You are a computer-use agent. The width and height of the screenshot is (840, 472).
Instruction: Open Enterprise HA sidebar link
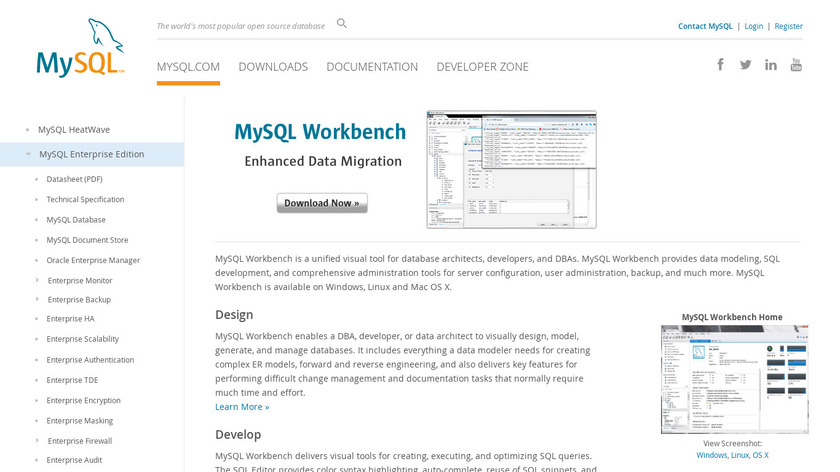70,319
